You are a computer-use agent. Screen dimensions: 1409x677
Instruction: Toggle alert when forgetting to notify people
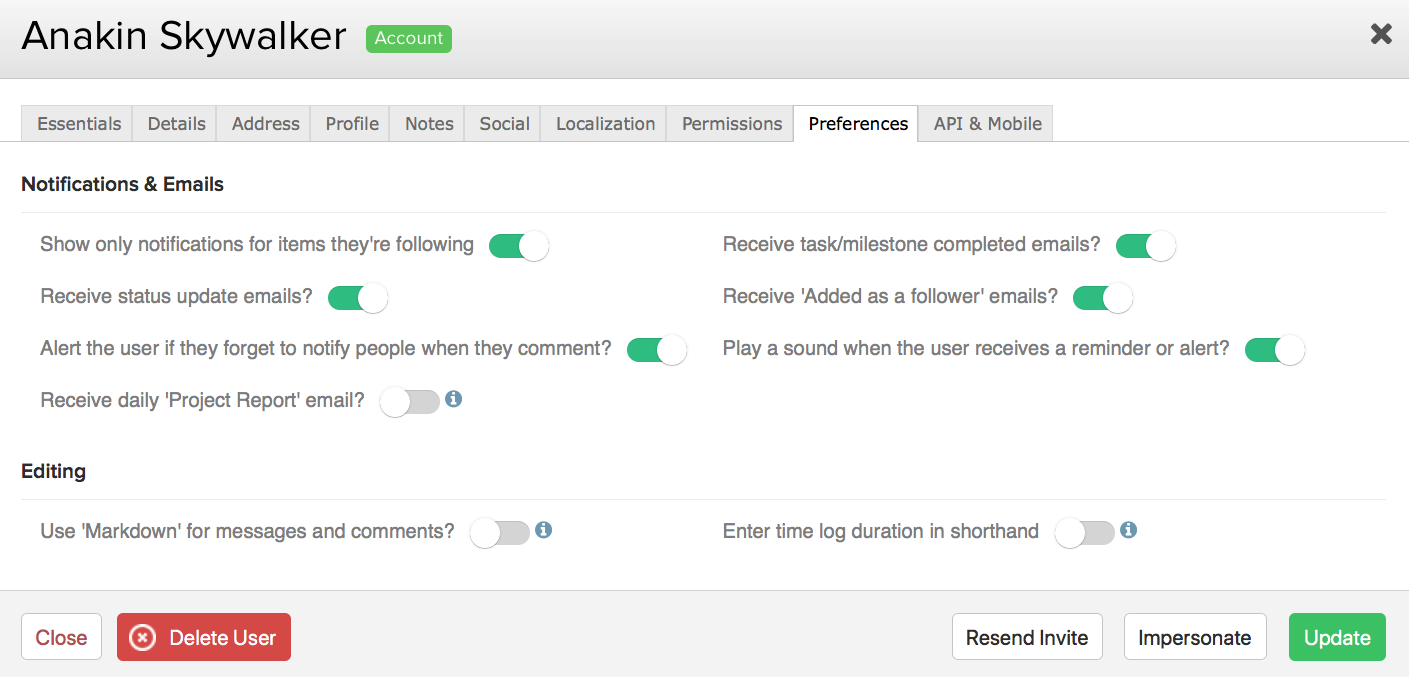[x=657, y=350]
